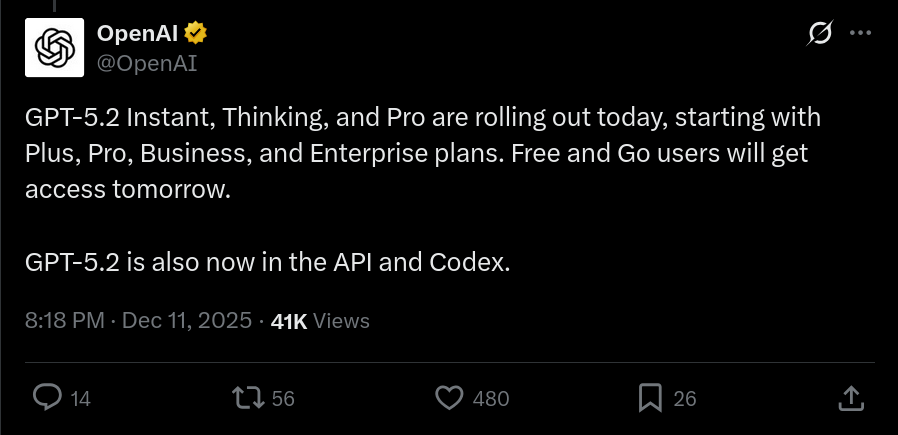Open the @OpenAI handle link
Image resolution: width=898 pixels, height=435 pixels.
[x=147, y=63]
